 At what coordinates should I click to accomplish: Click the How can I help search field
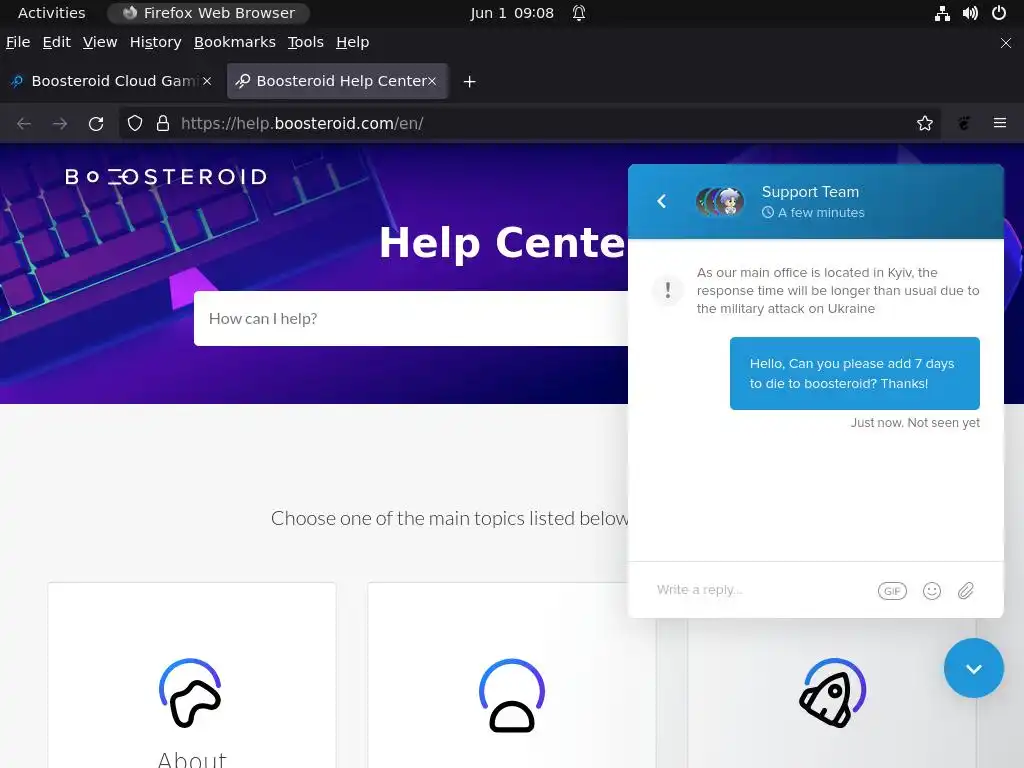click(x=411, y=319)
